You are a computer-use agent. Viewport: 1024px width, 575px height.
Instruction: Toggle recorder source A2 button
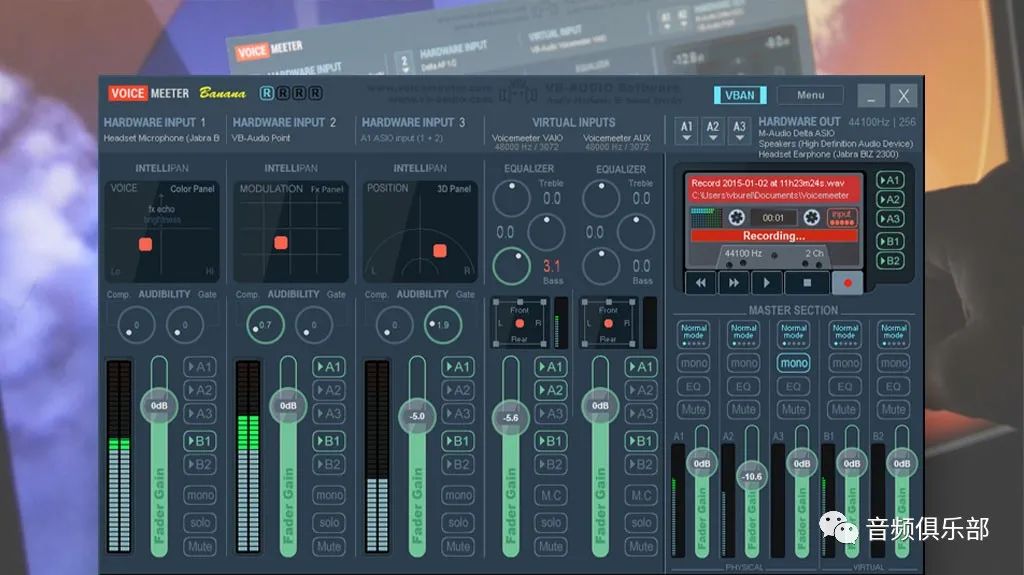(x=889, y=199)
